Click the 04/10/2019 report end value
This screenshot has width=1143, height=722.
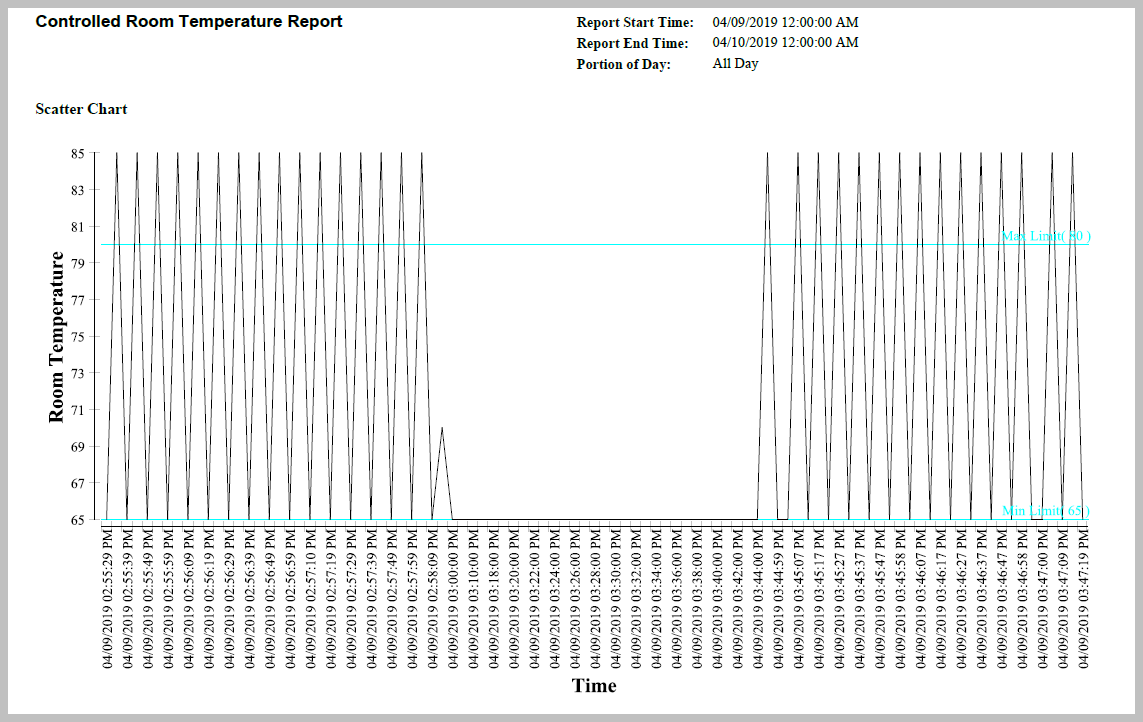coord(785,43)
